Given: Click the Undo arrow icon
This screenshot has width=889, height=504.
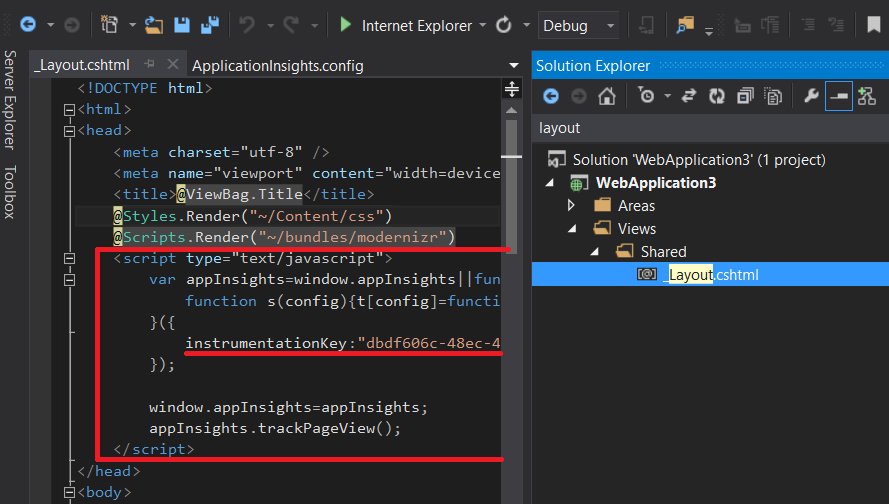Looking at the screenshot, I should coord(247,24).
